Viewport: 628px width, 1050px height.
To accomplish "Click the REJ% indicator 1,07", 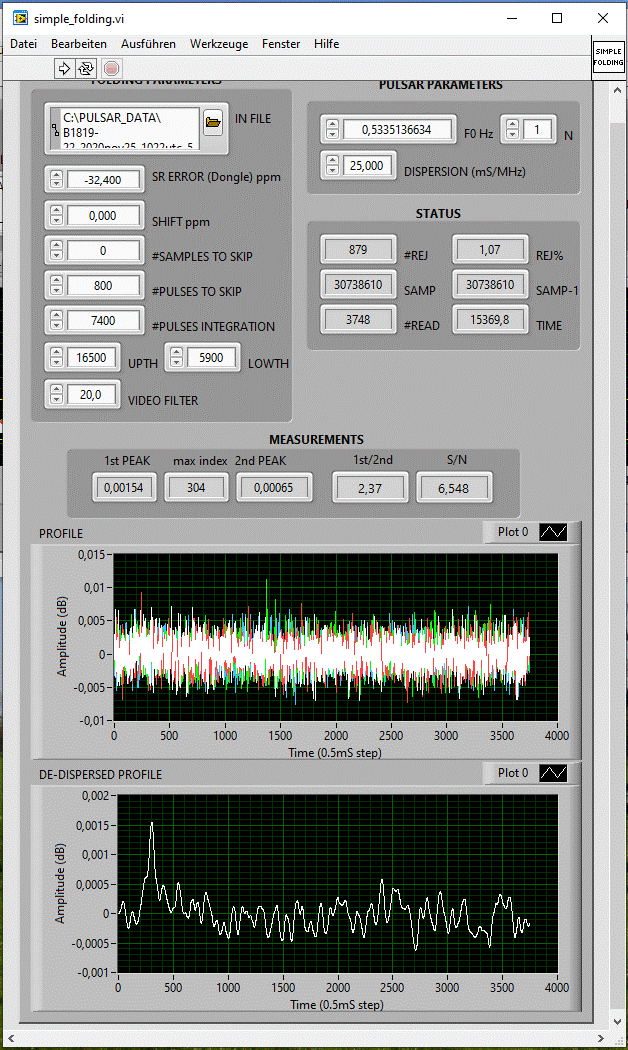I will point(490,249).
